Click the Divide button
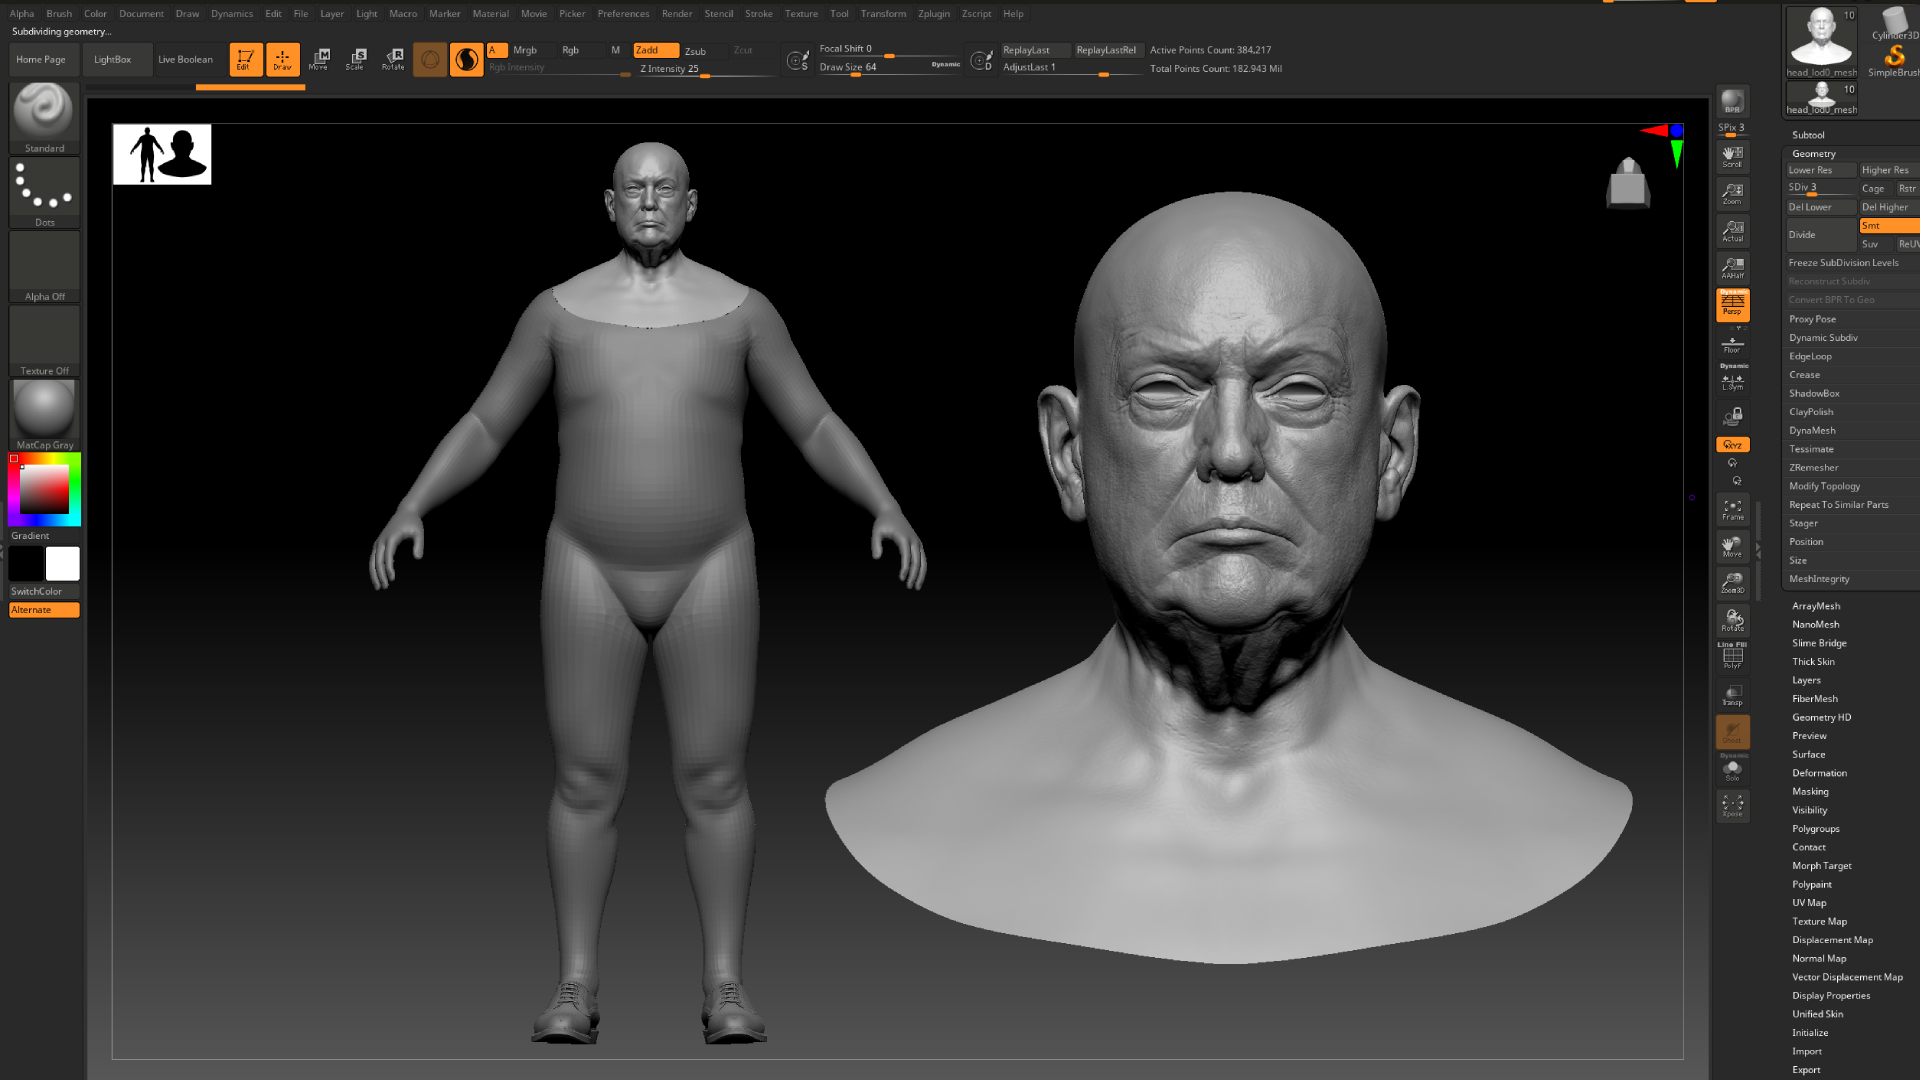 click(x=1820, y=235)
